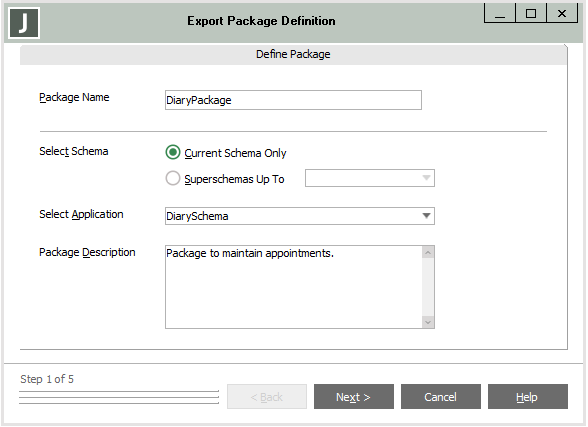The height and width of the screenshot is (427, 588).
Task: Cancel the export package wizard
Action: coord(441,397)
